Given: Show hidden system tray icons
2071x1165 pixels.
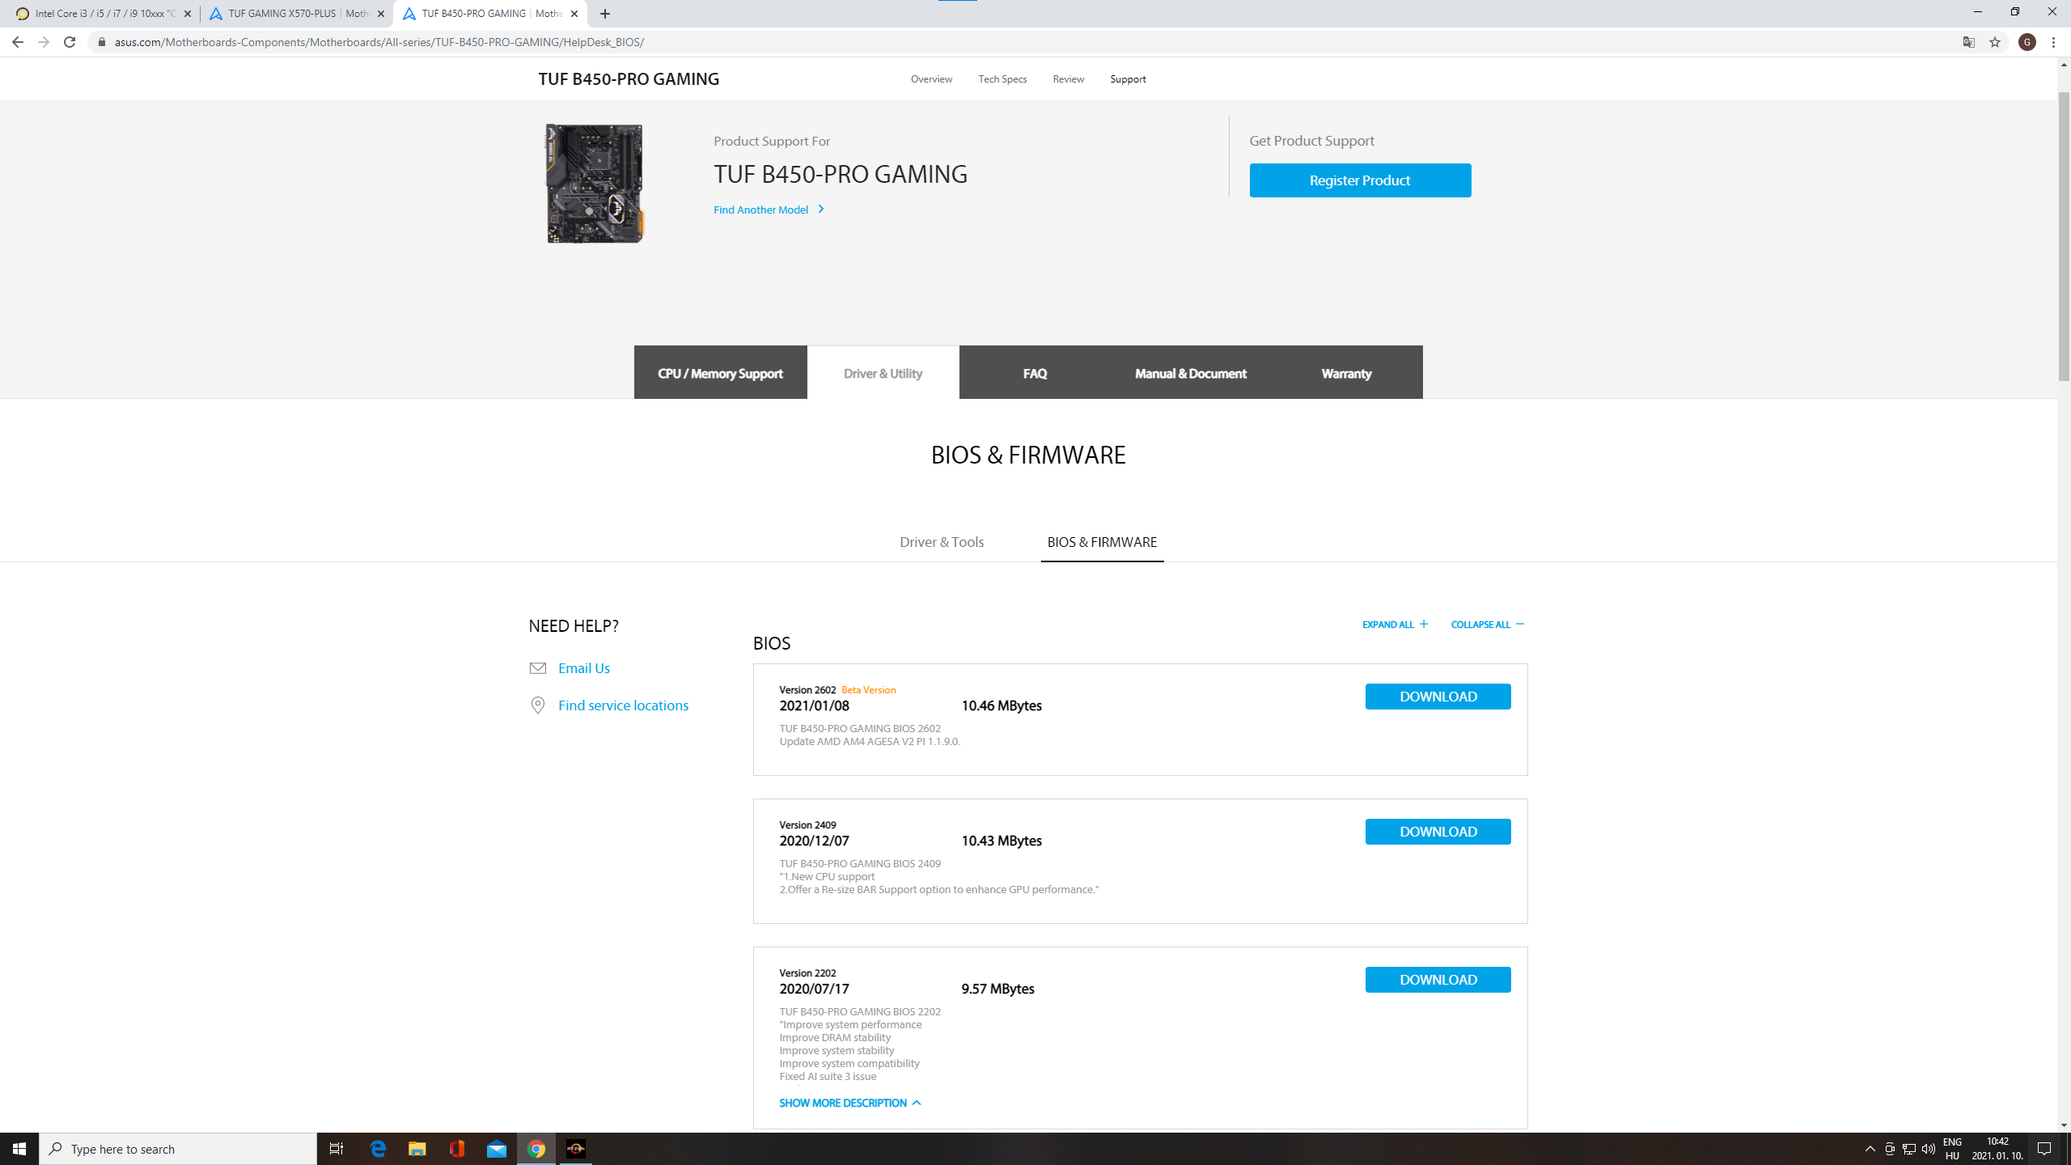Looking at the screenshot, I should (1870, 1149).
